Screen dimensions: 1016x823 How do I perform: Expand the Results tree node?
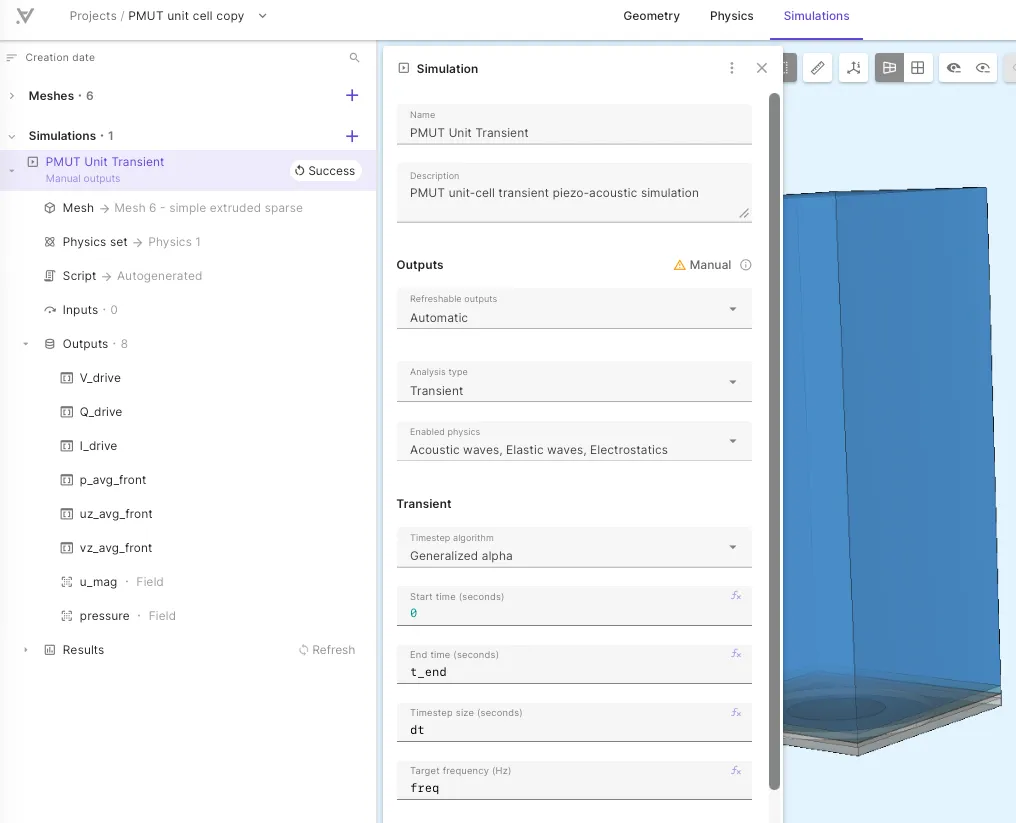pos(26,650)
